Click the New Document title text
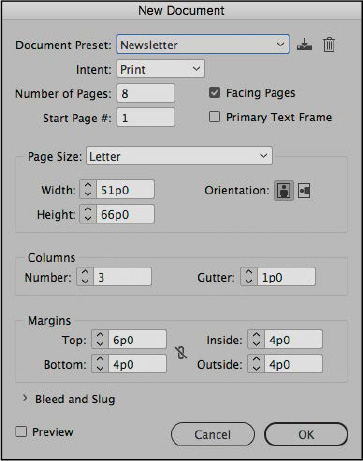The height and width of the screenshot is (461, 363). (181, 10)
